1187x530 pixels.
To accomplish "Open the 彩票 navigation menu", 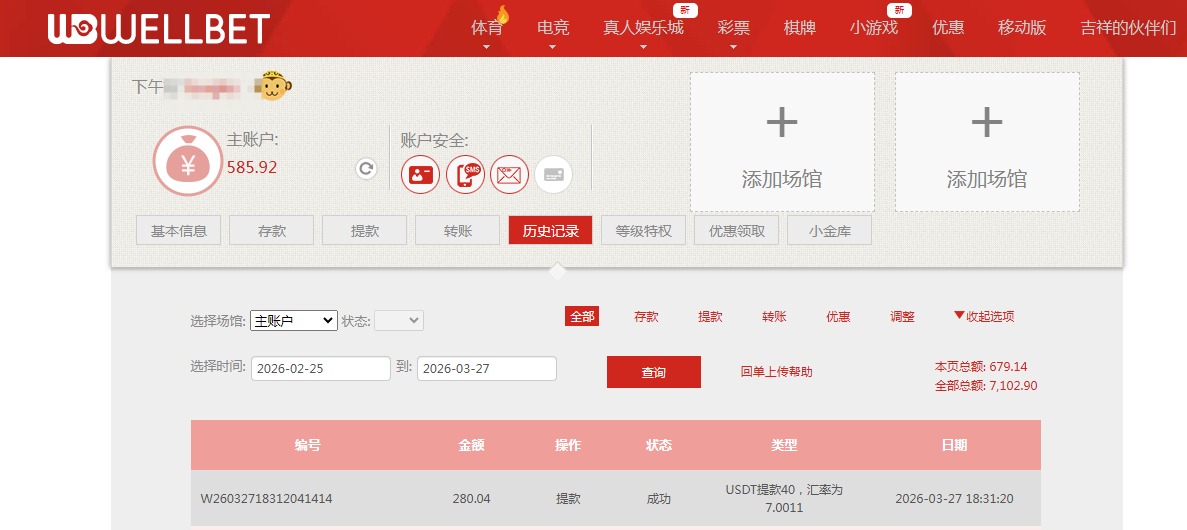I will 734,29.
